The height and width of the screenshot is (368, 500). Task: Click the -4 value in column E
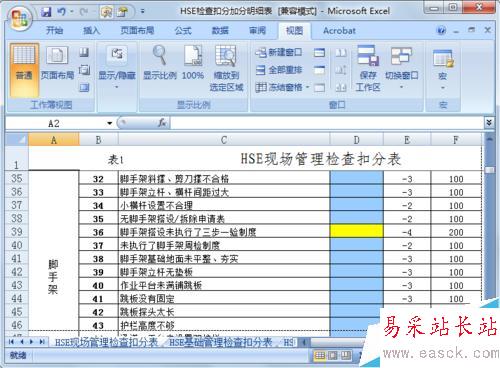407,232
